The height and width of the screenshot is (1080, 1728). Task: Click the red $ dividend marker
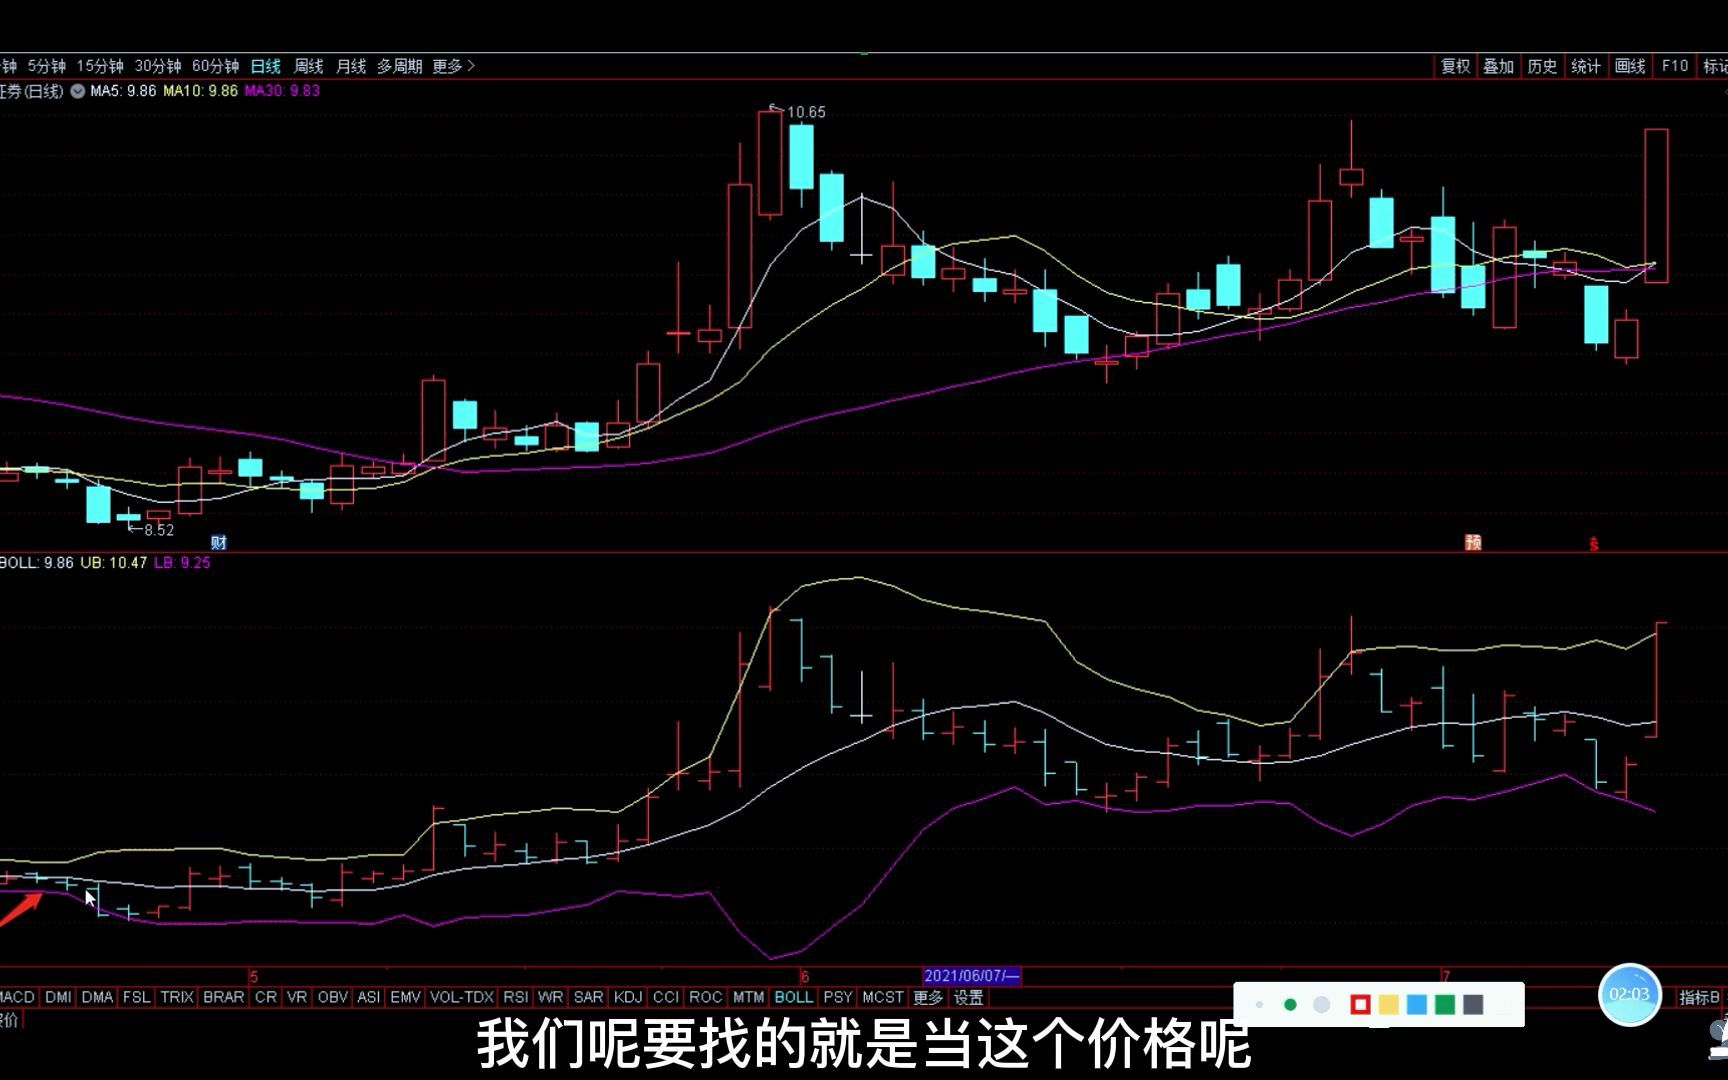coord(1594,544)
